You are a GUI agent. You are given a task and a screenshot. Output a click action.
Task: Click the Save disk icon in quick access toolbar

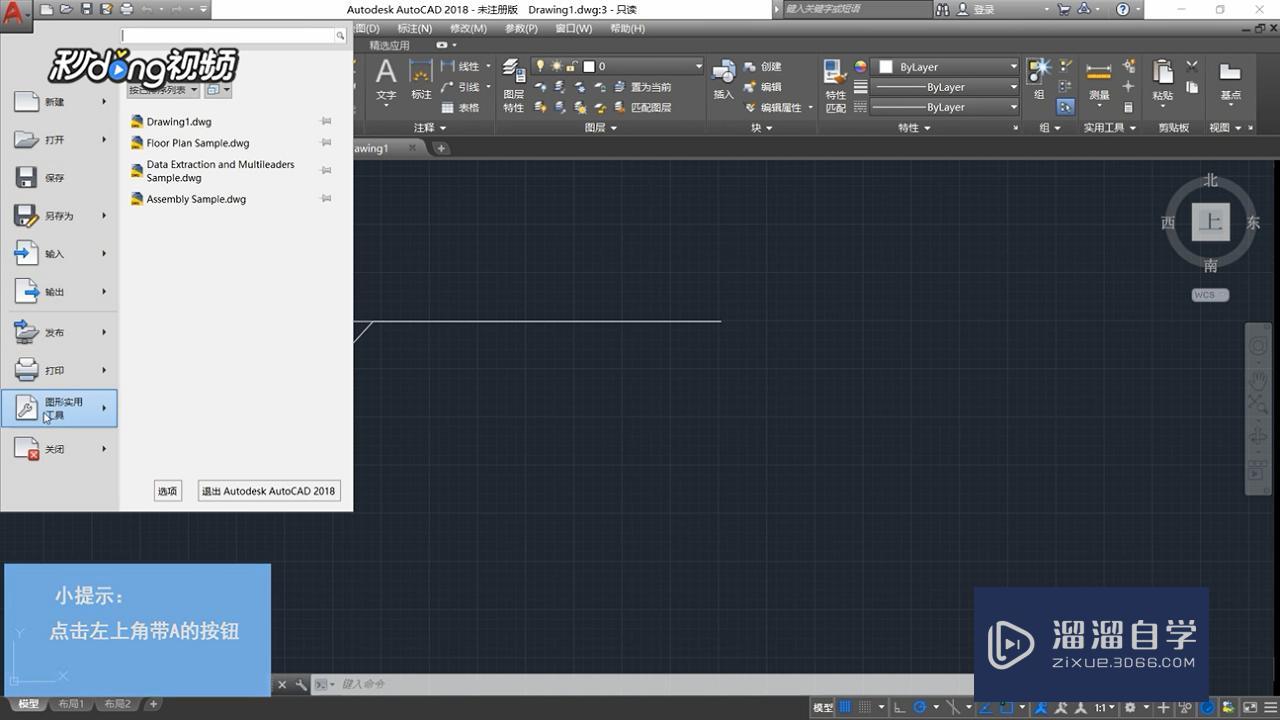pyautogui.click(x=86, y=9)
